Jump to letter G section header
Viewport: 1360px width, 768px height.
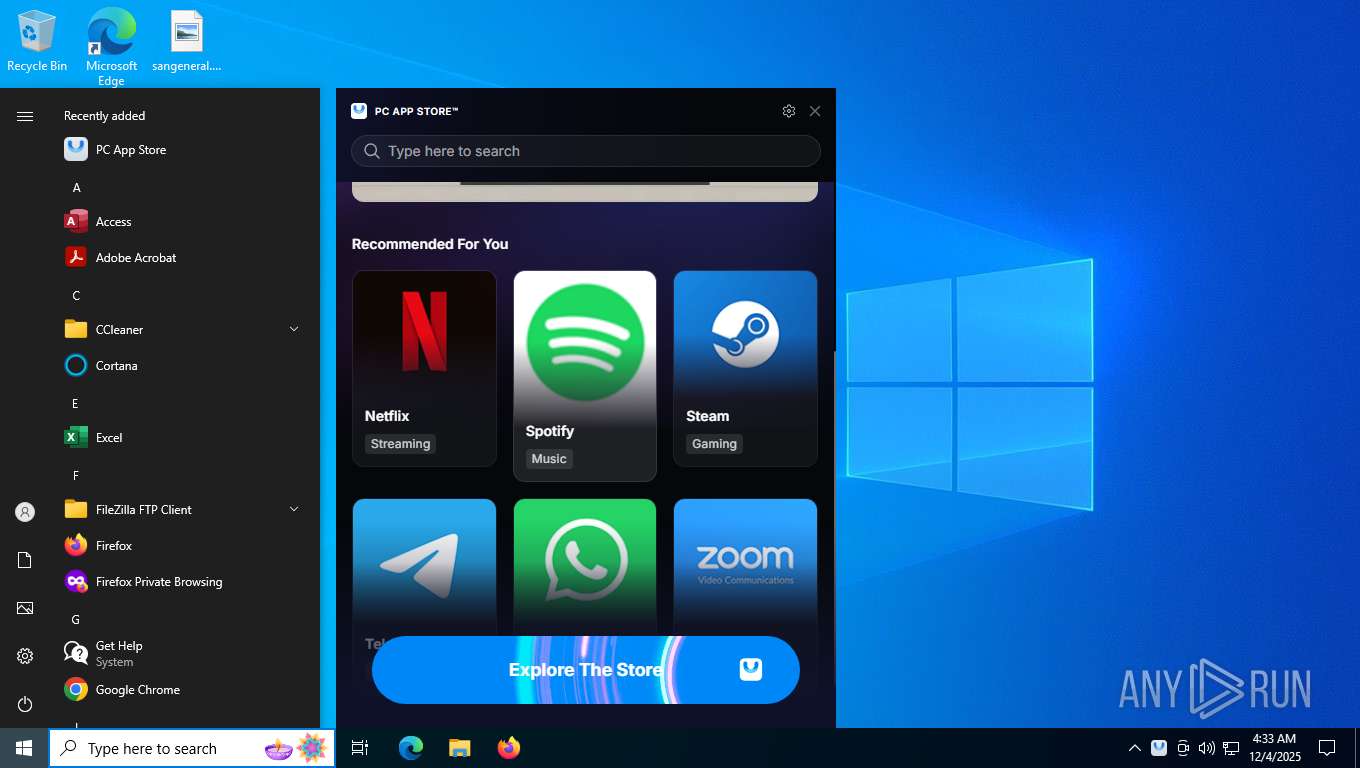76,620
